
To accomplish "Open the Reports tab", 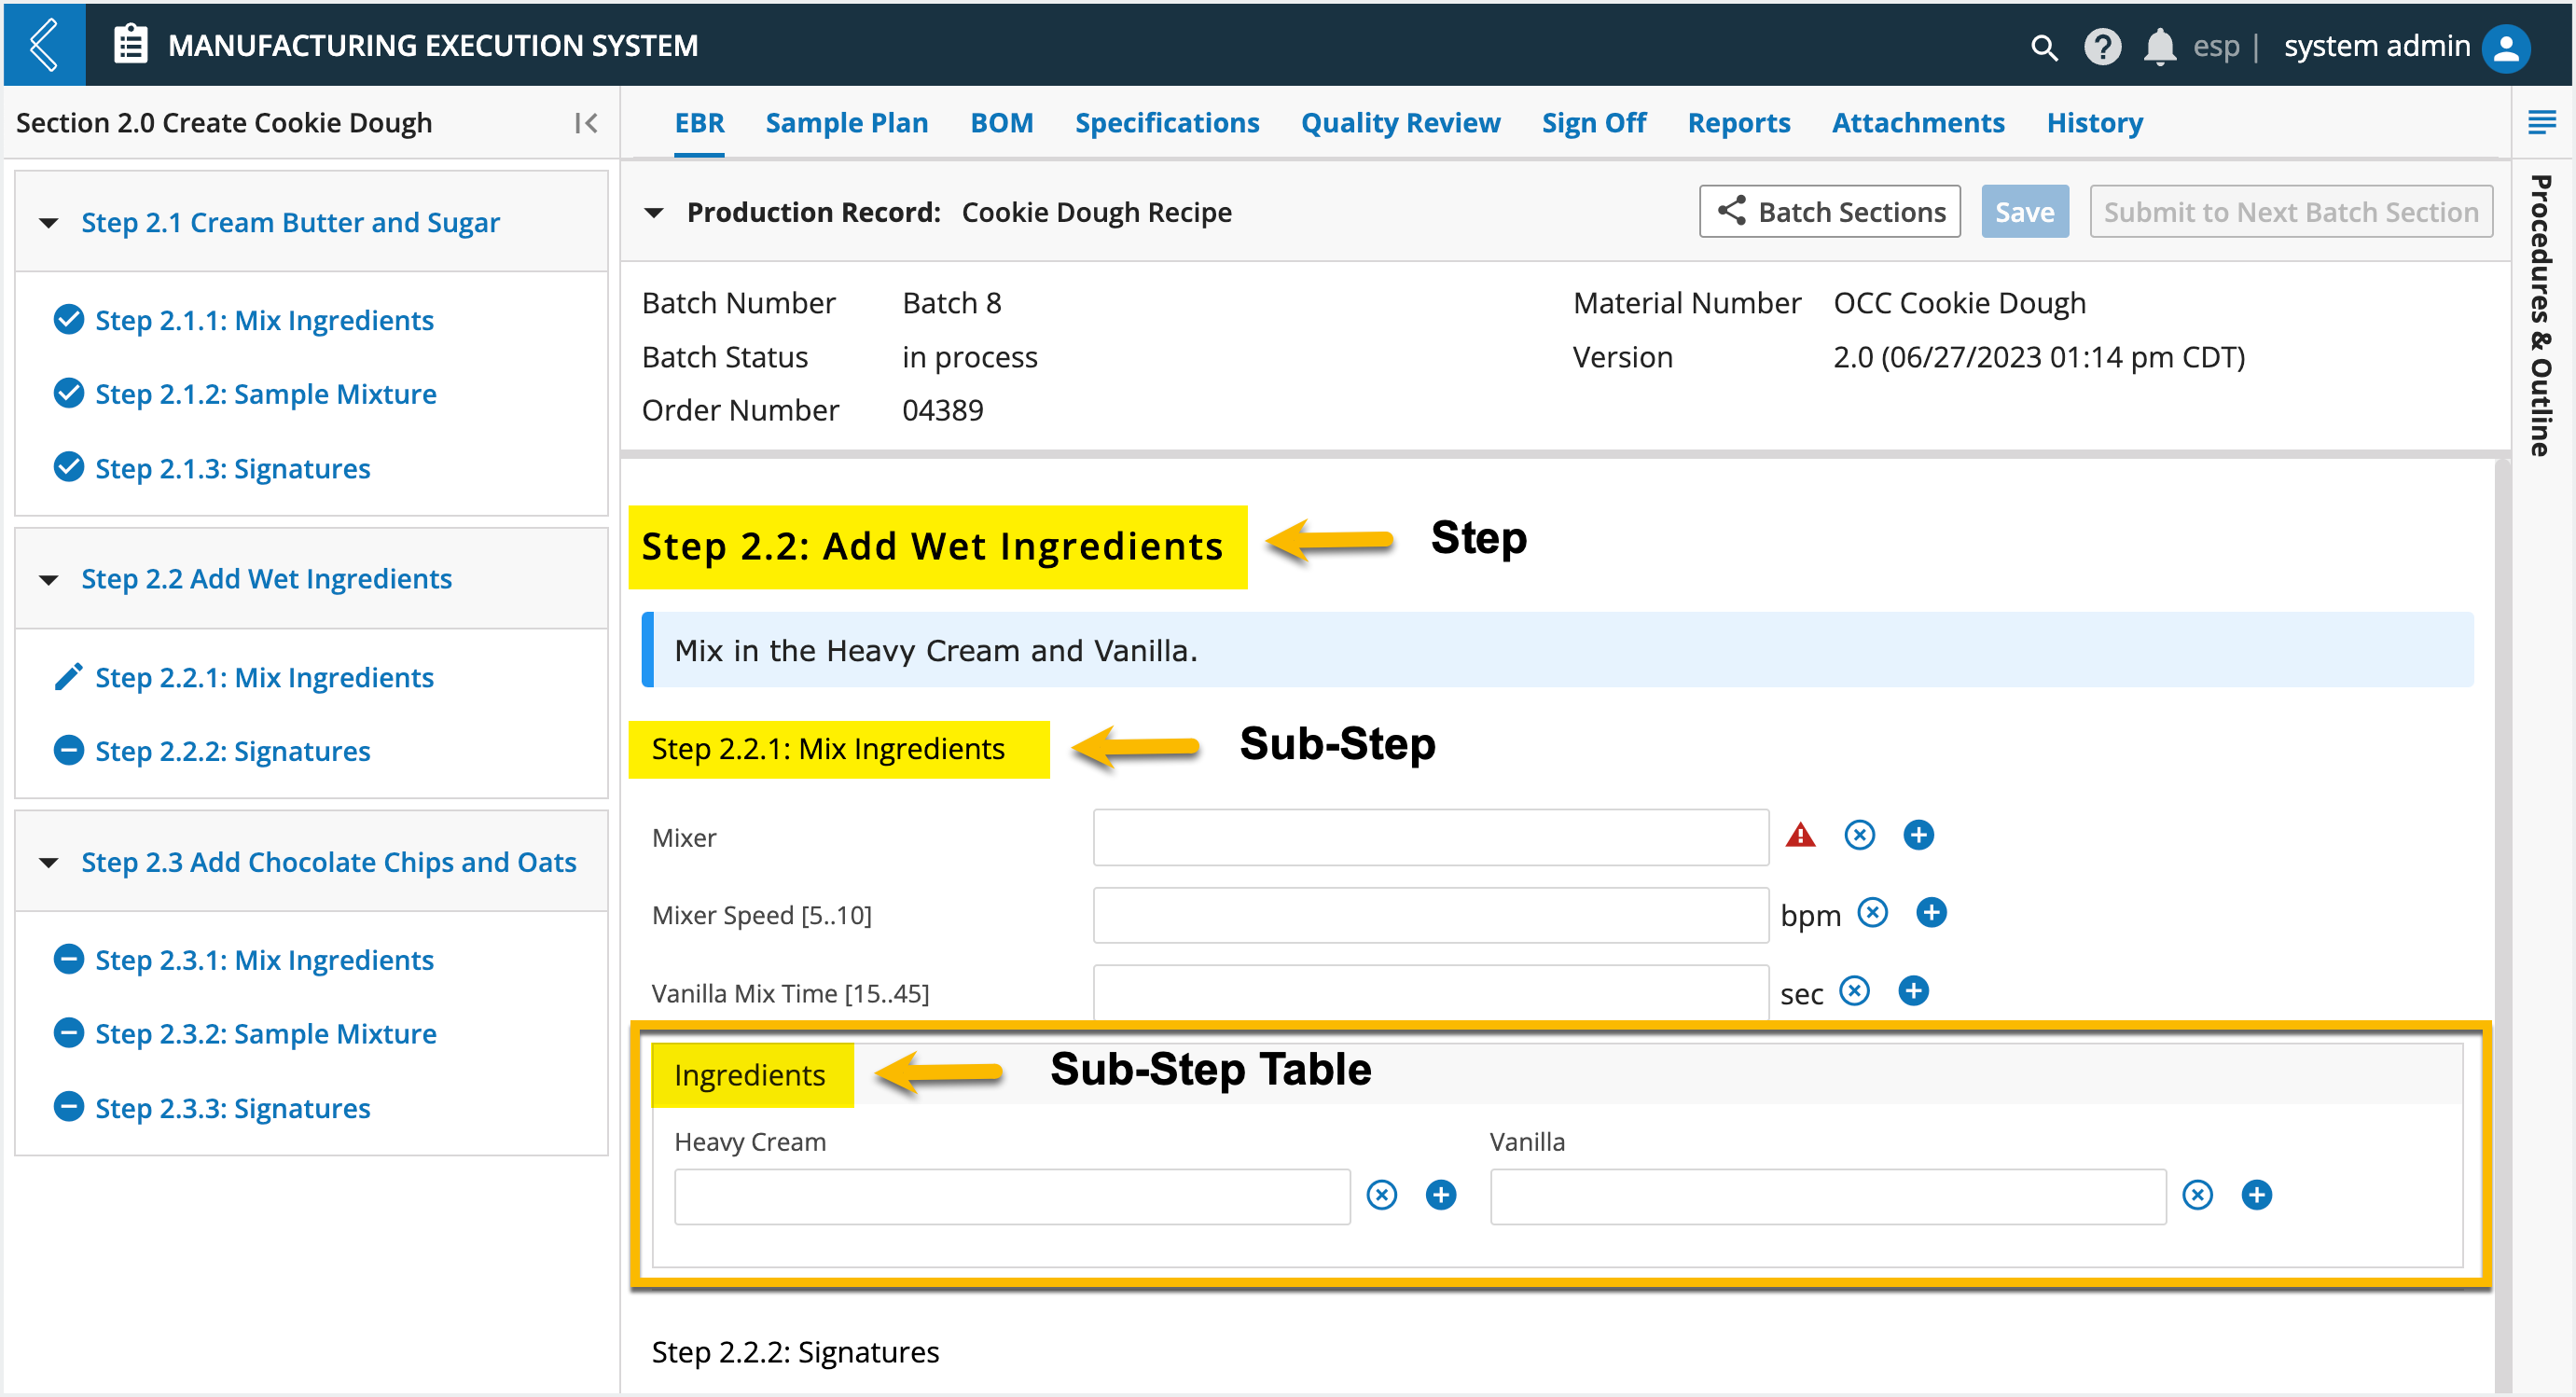I will (x=1738, y=123).
